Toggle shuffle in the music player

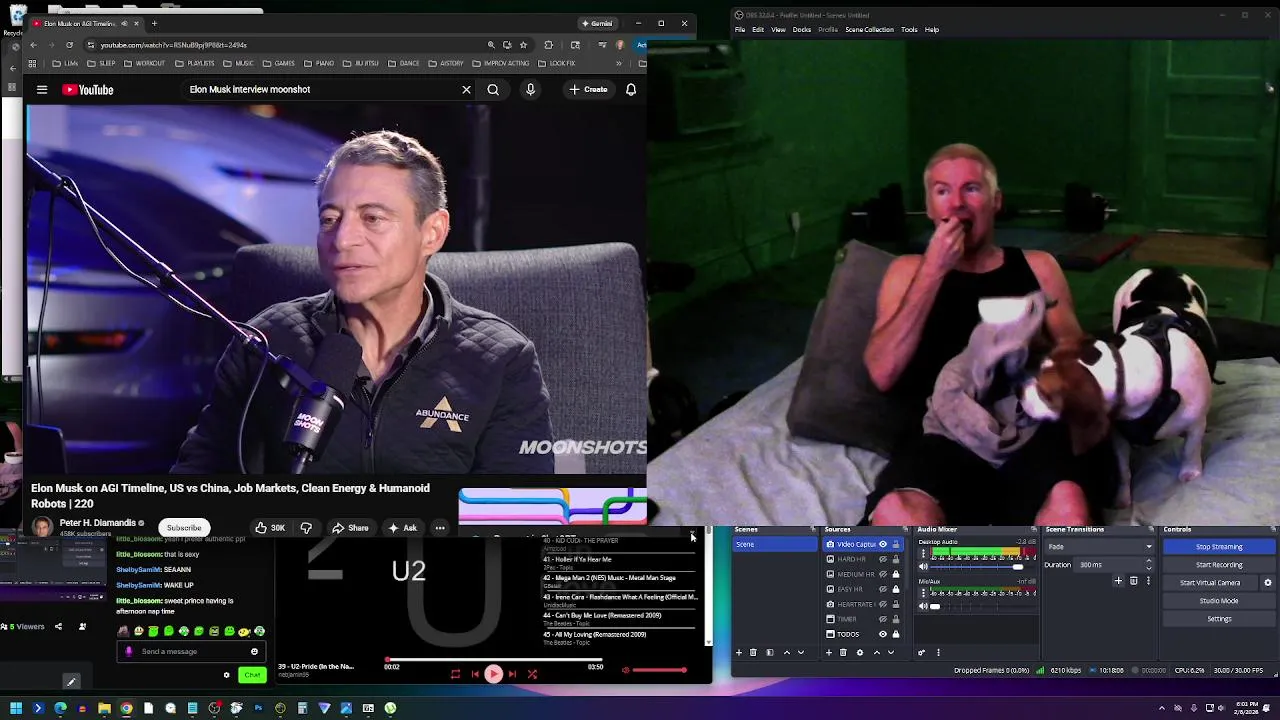(532, 674)
